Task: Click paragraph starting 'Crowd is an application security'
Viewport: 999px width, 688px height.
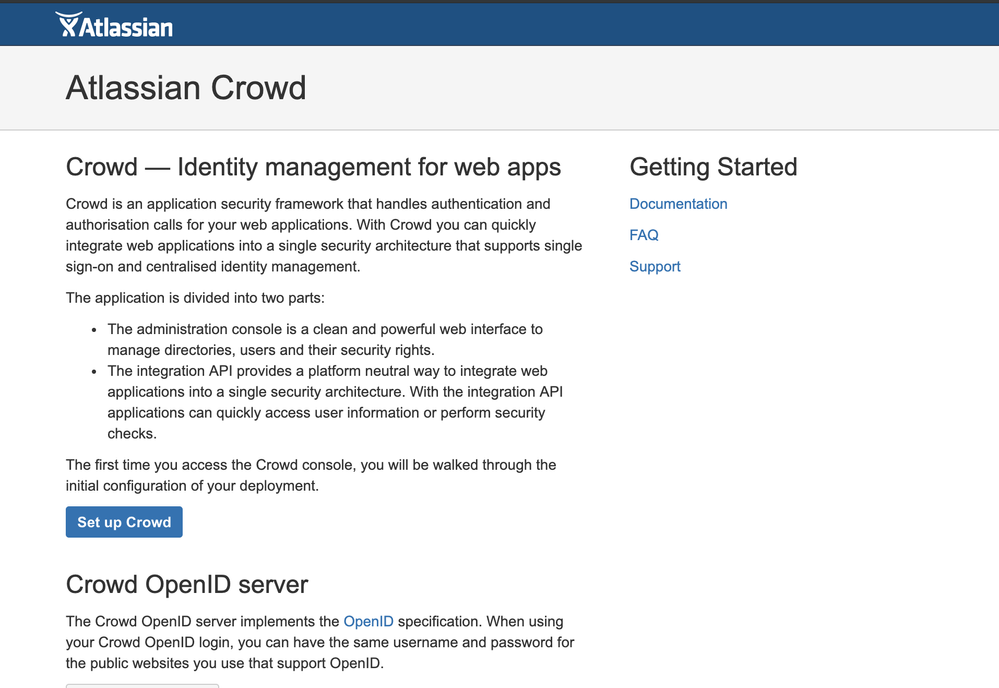Action: [x=324, y=235]
